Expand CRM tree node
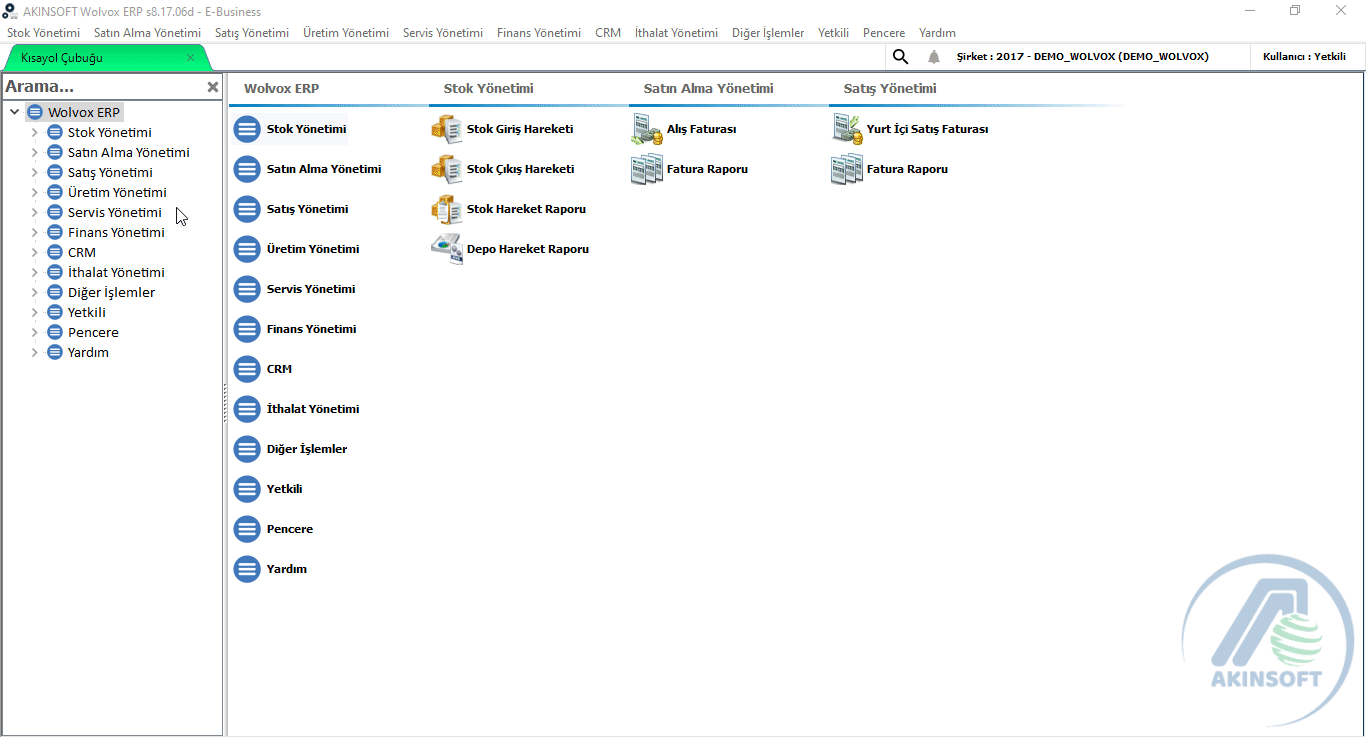The height and width of the screenshot is (738, 1366). (x=34, y=252)
